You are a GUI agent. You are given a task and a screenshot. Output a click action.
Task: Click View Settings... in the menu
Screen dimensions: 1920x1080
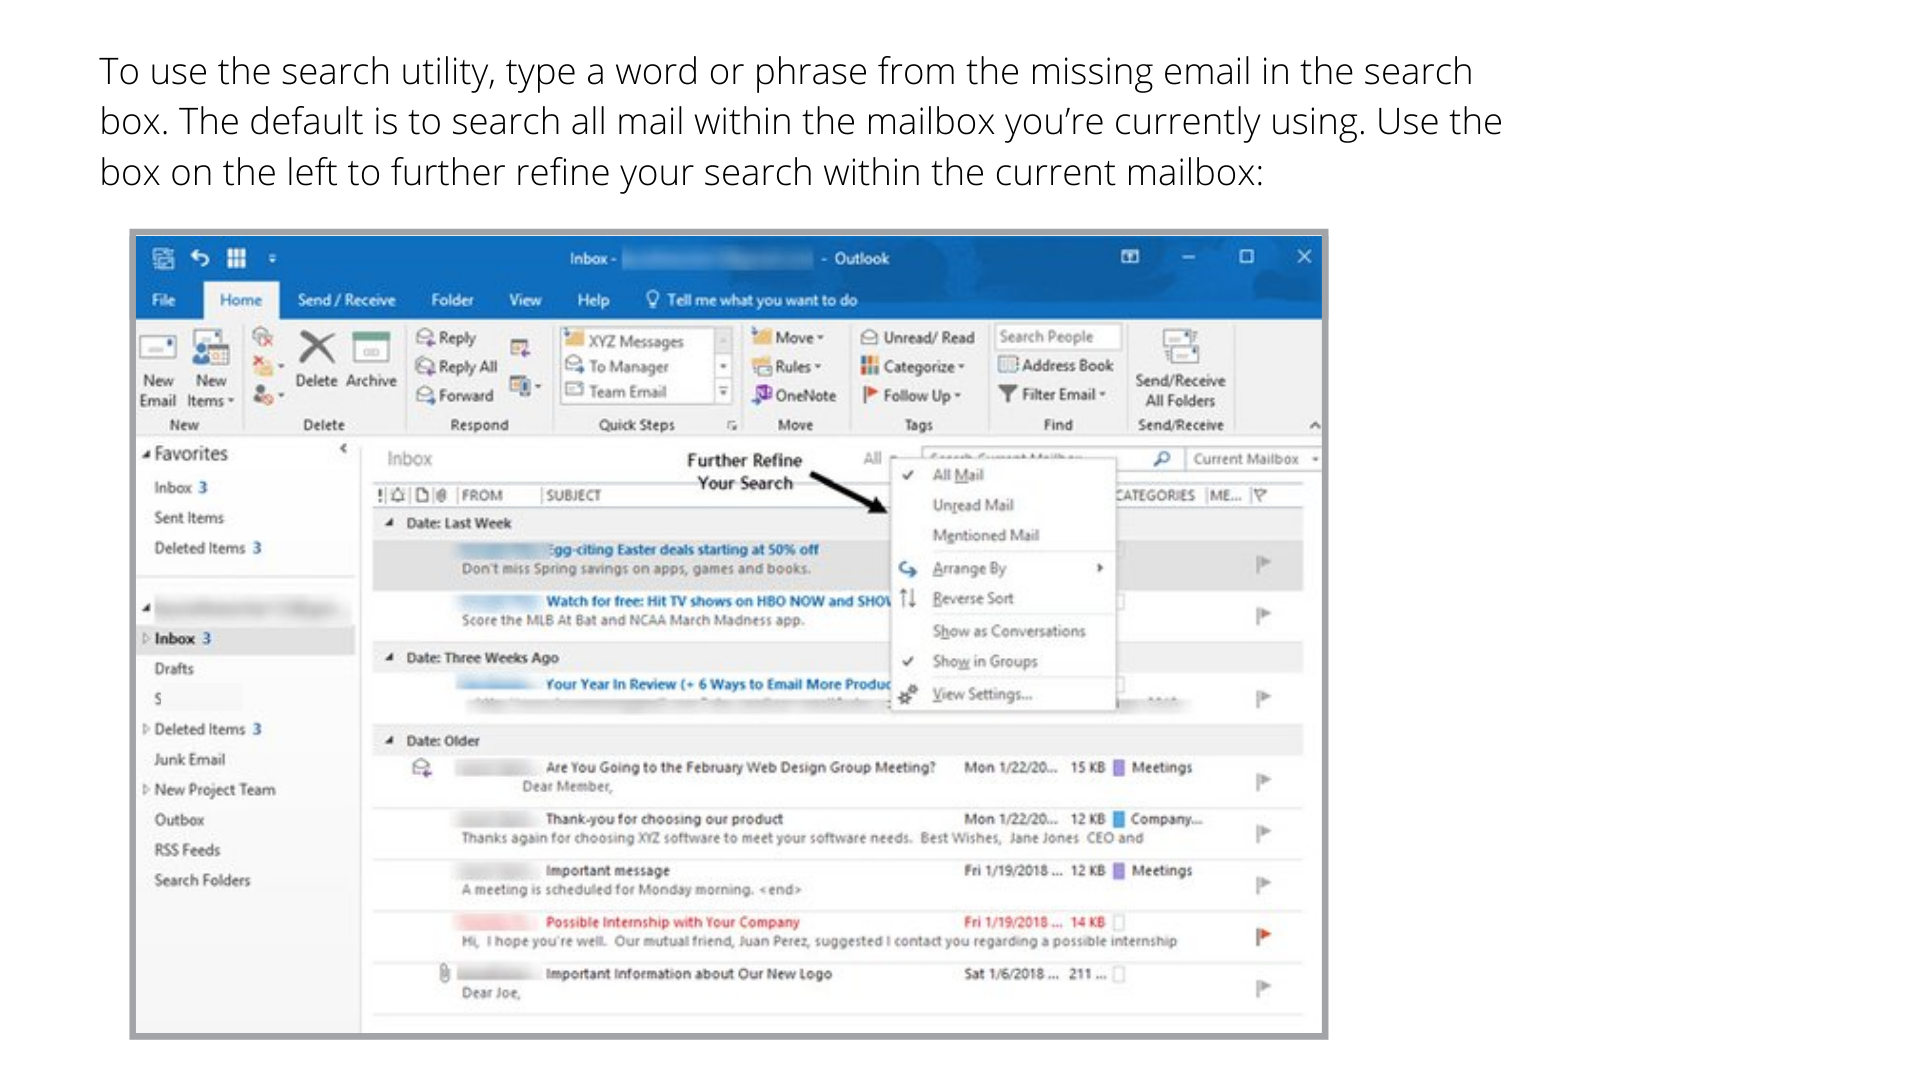coord(981,694)
